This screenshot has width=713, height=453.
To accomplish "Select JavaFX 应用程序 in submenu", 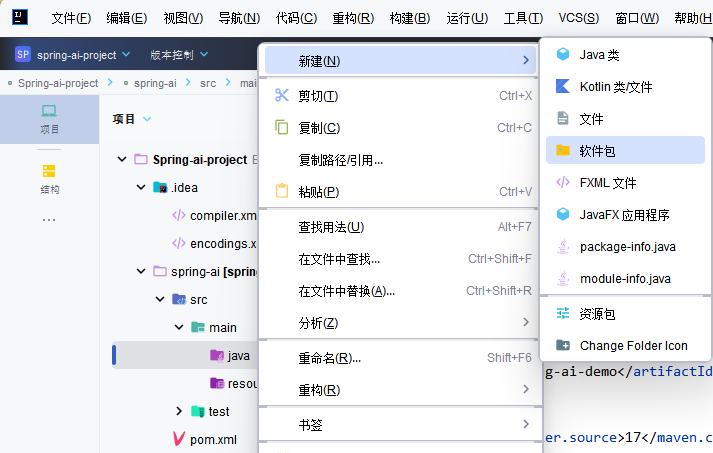I will pyautogui.click(x=625, y=214).
